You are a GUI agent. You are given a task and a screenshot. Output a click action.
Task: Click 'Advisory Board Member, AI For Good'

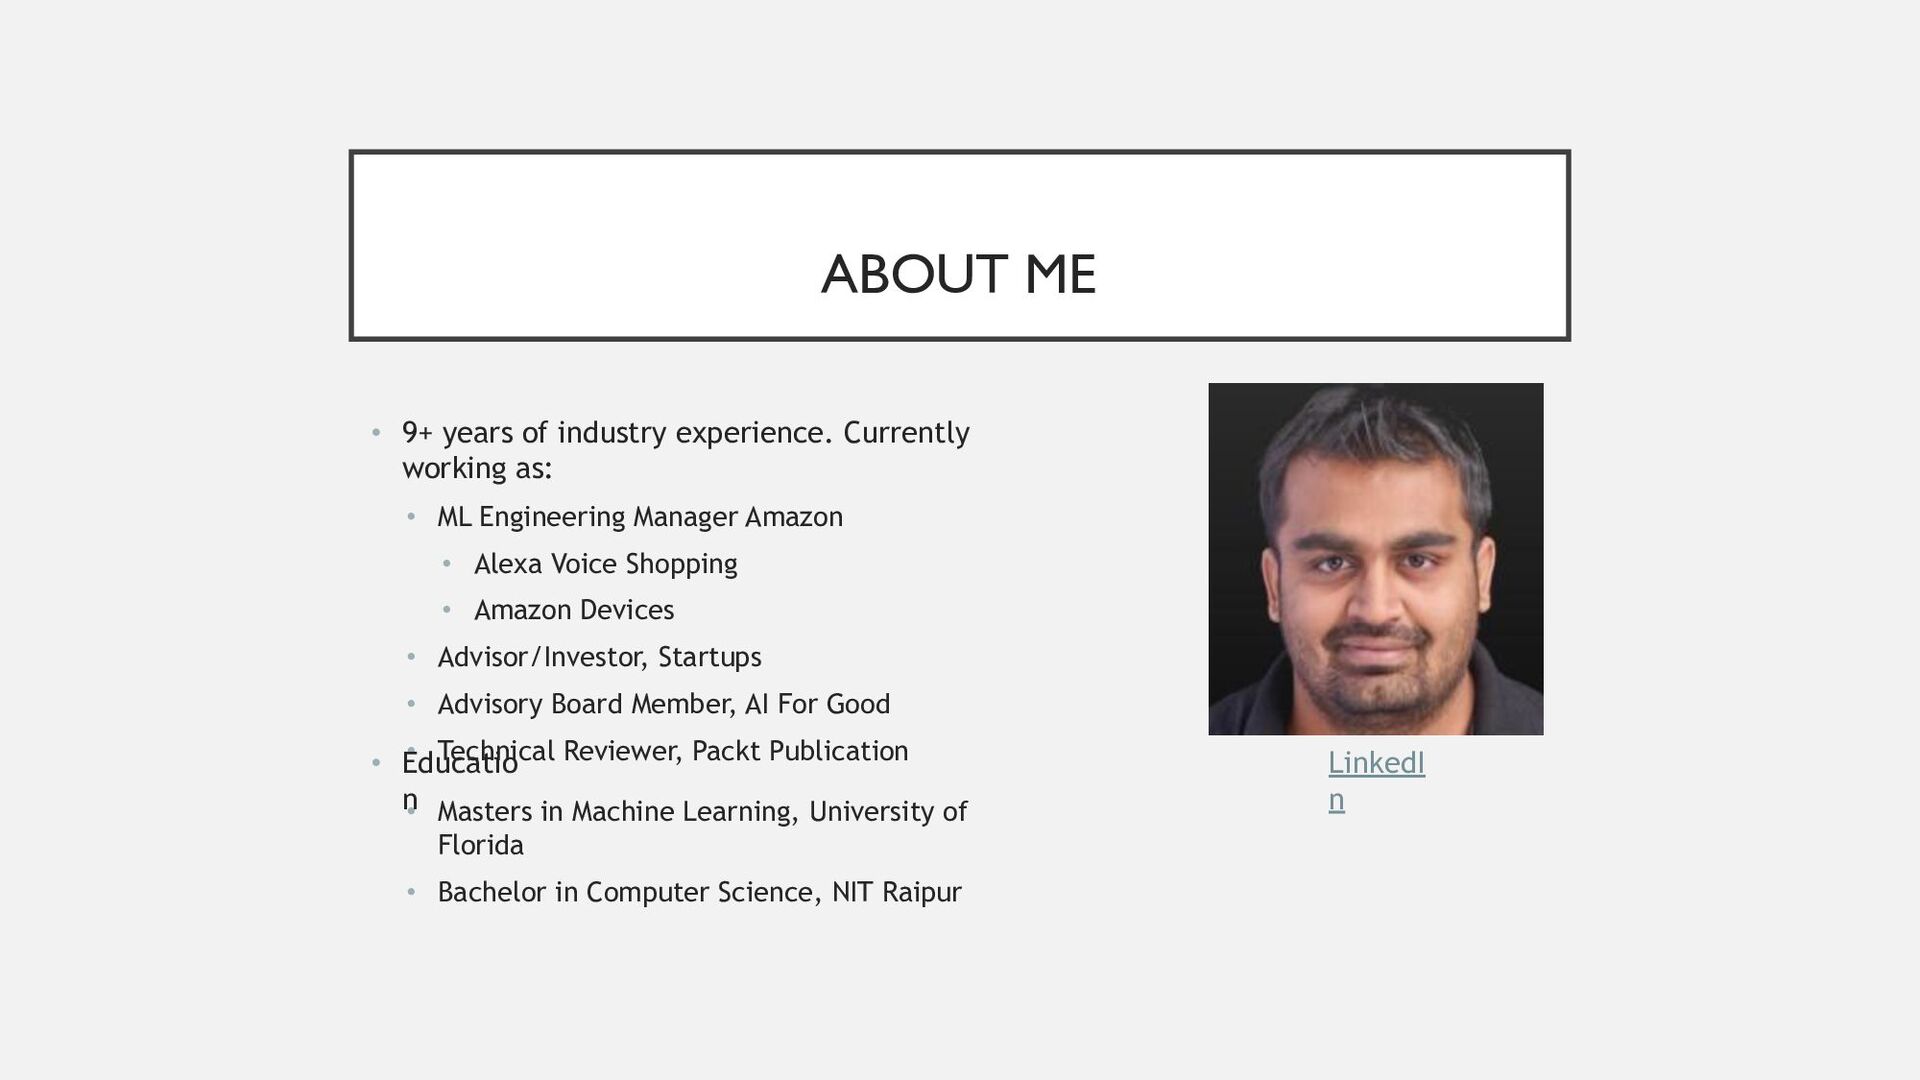(663, 704)
